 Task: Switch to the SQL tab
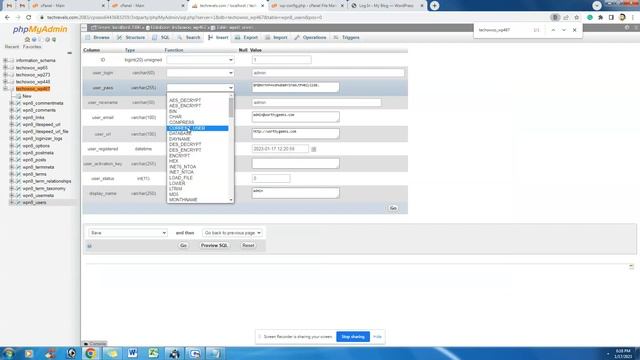tap(161, 38)
